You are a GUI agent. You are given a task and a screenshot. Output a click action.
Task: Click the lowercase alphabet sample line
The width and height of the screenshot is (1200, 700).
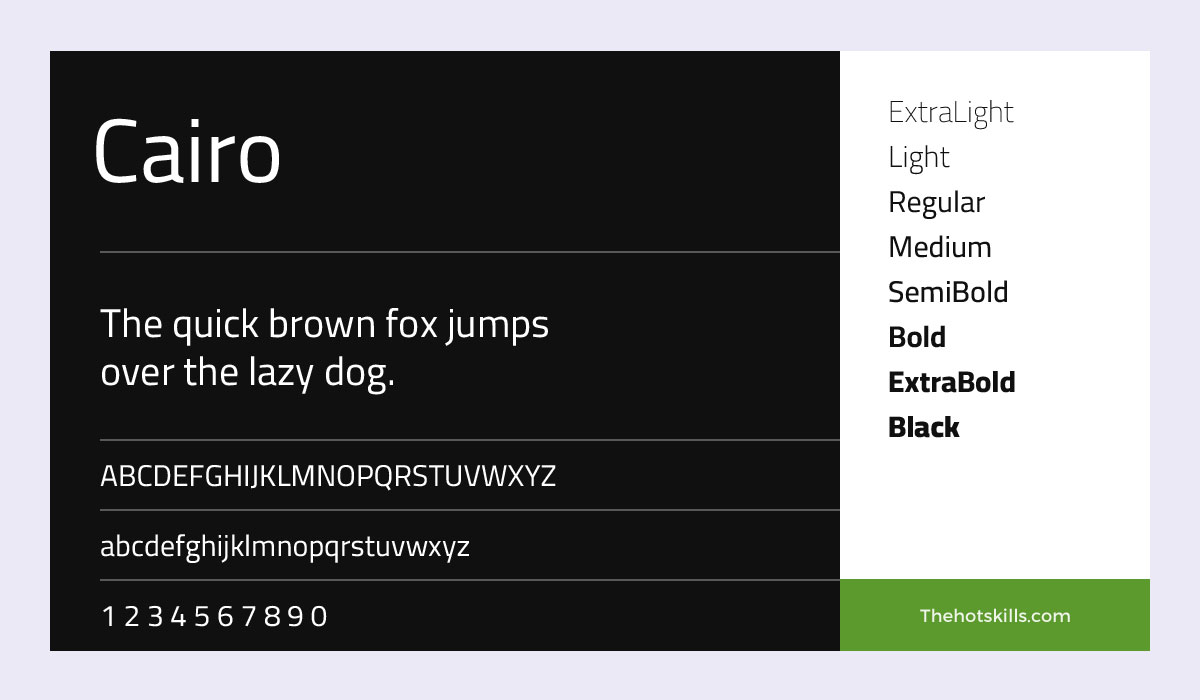pos(284,547)
